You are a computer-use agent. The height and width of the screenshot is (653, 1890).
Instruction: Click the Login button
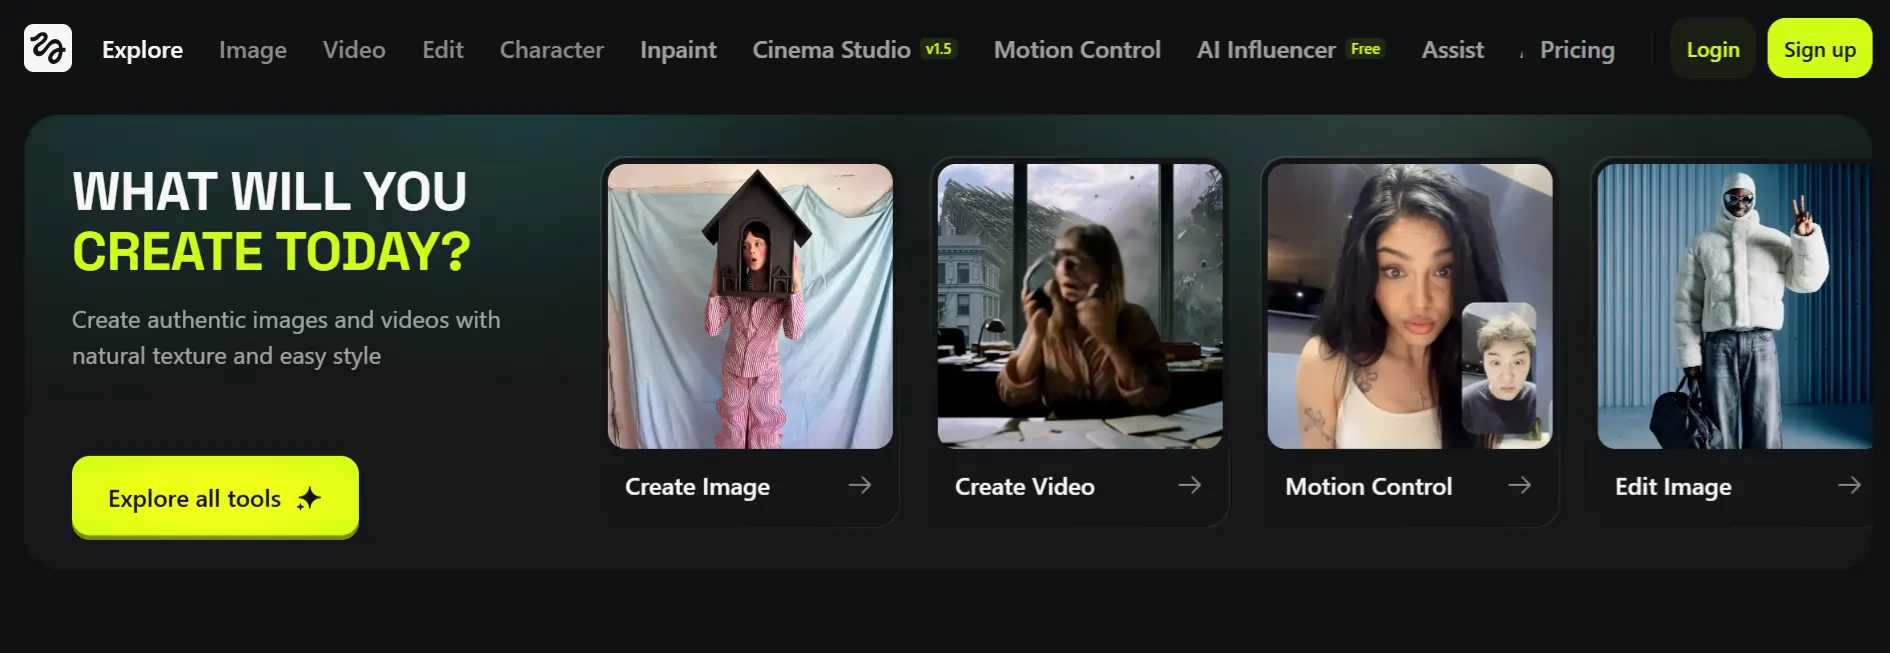pos(1712,49)
